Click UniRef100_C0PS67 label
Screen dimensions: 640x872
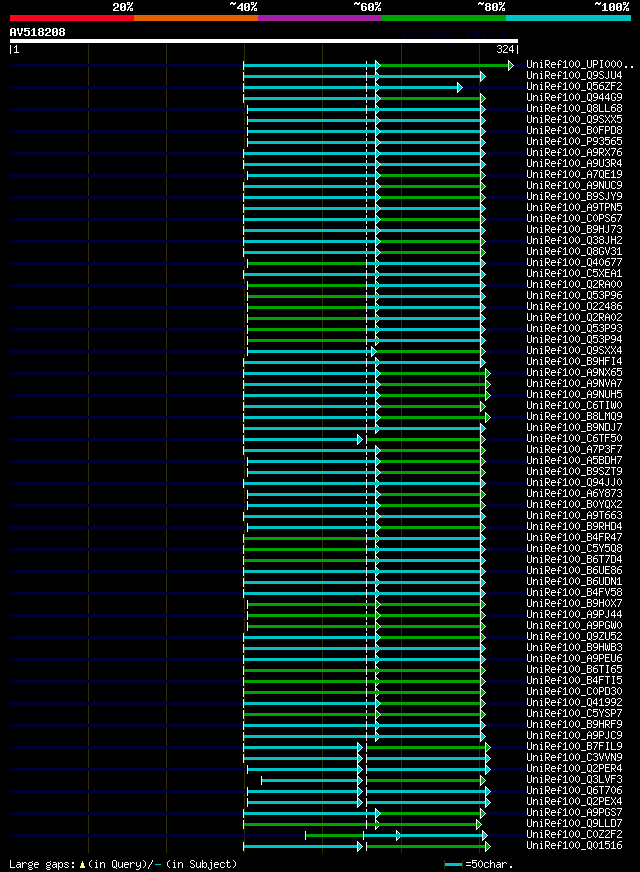574,219
